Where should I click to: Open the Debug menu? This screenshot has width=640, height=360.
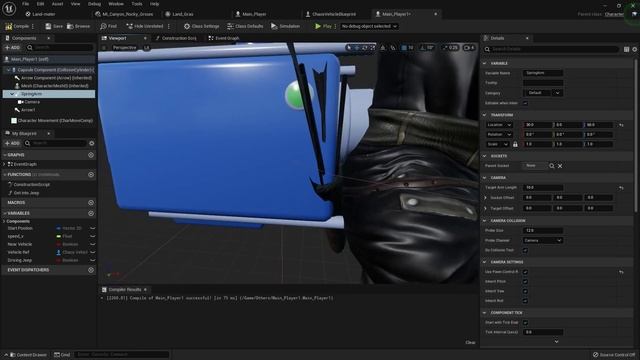coord(94,4)
